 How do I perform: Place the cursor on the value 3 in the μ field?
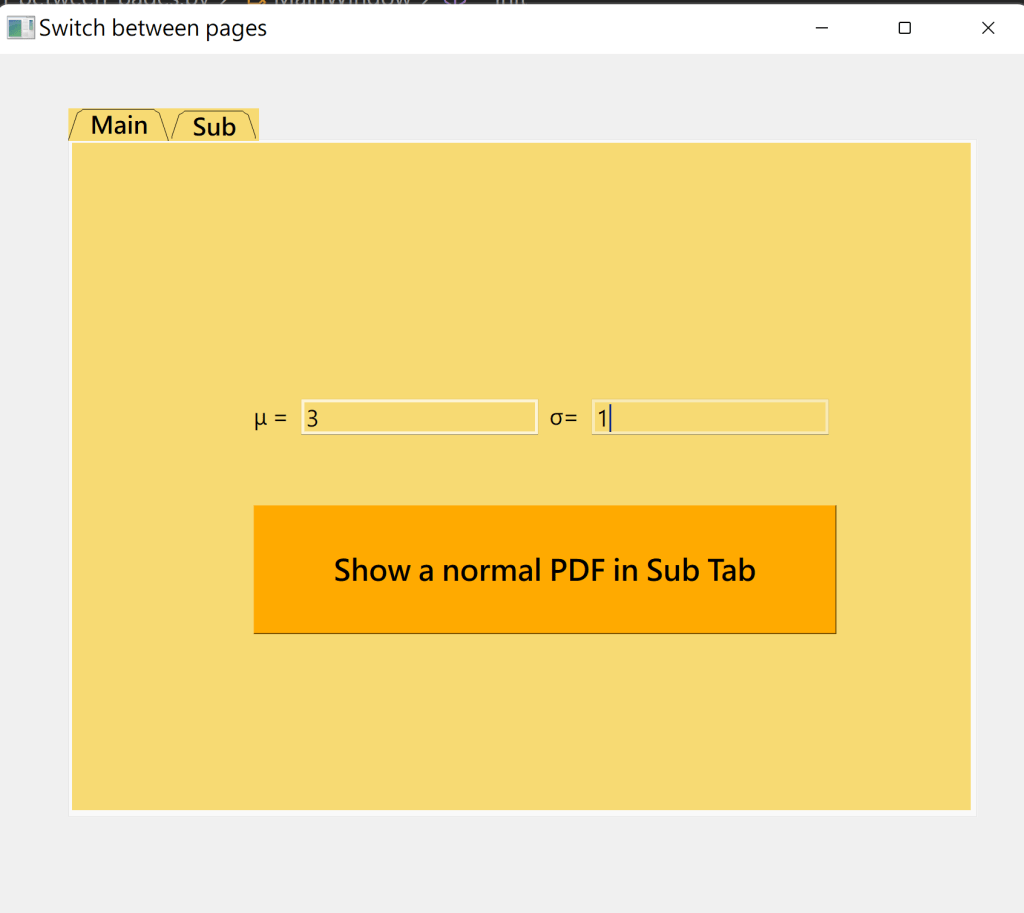[x=313, y=418]
